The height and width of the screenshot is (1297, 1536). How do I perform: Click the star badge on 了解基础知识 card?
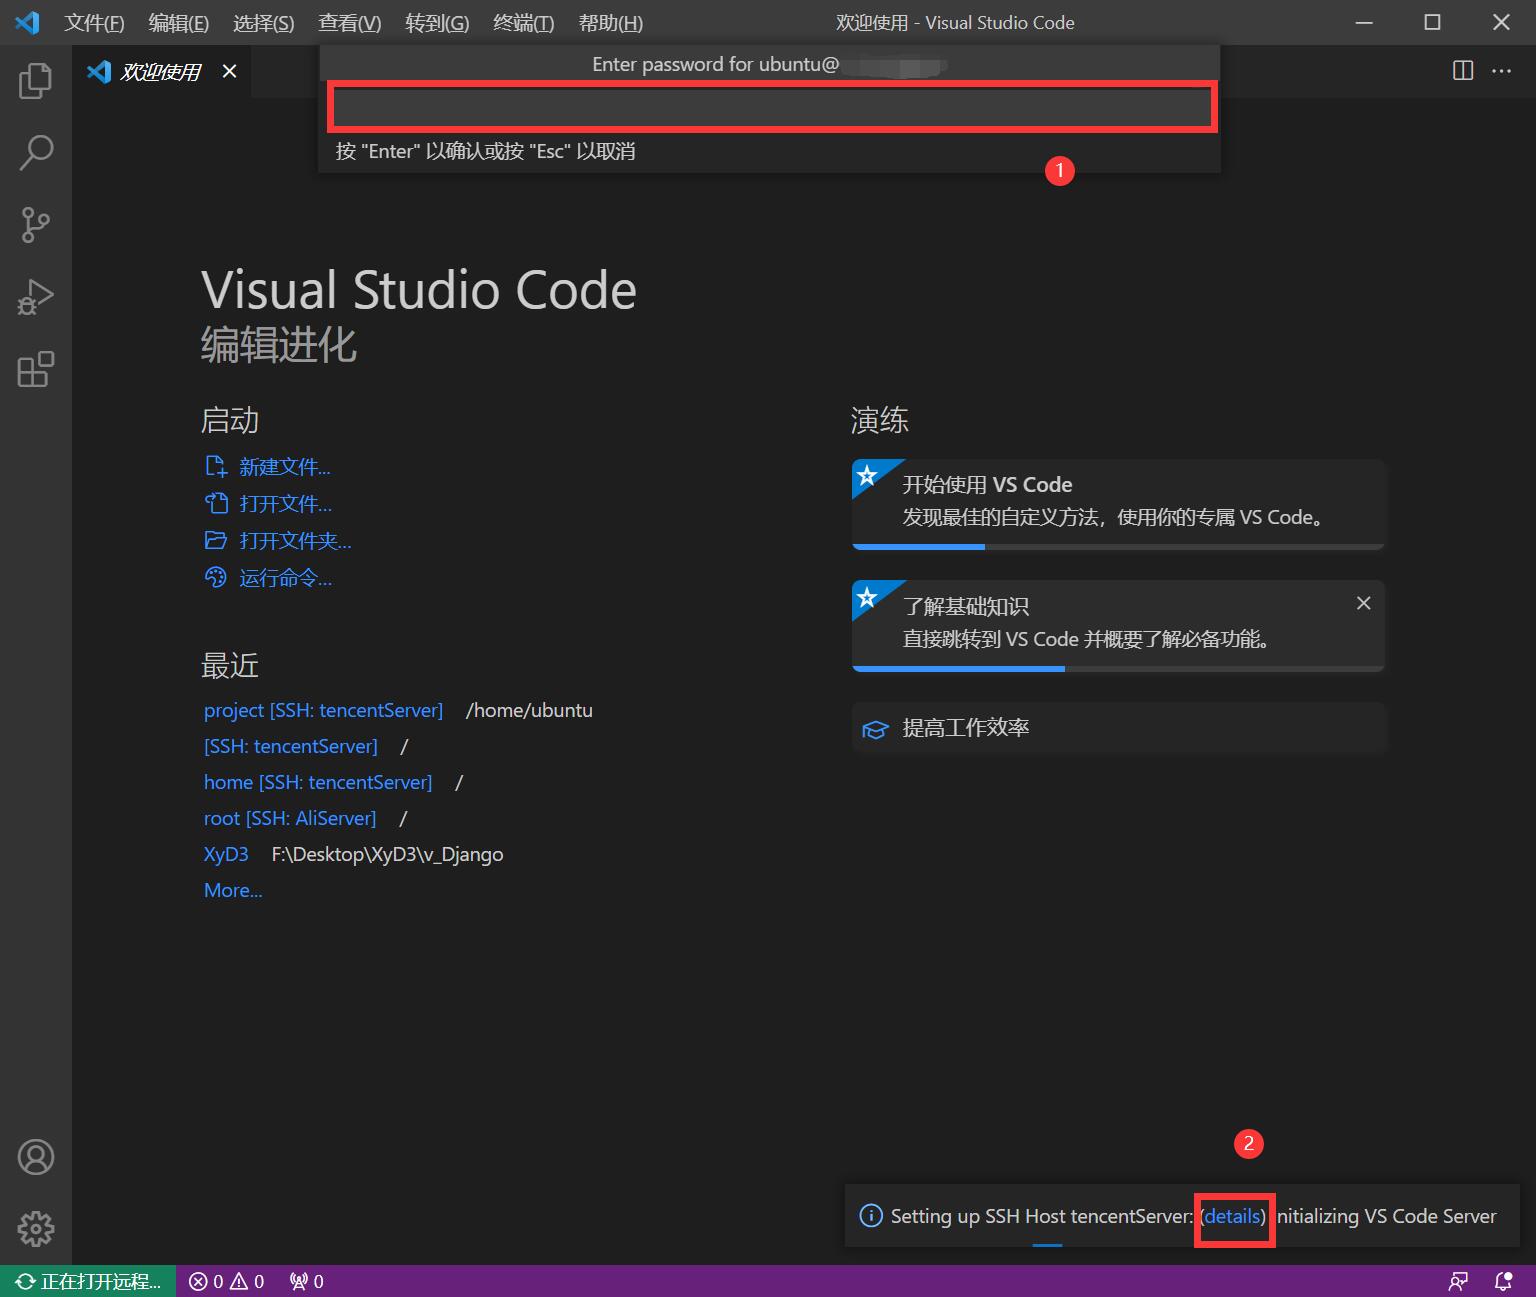point(868,597)
